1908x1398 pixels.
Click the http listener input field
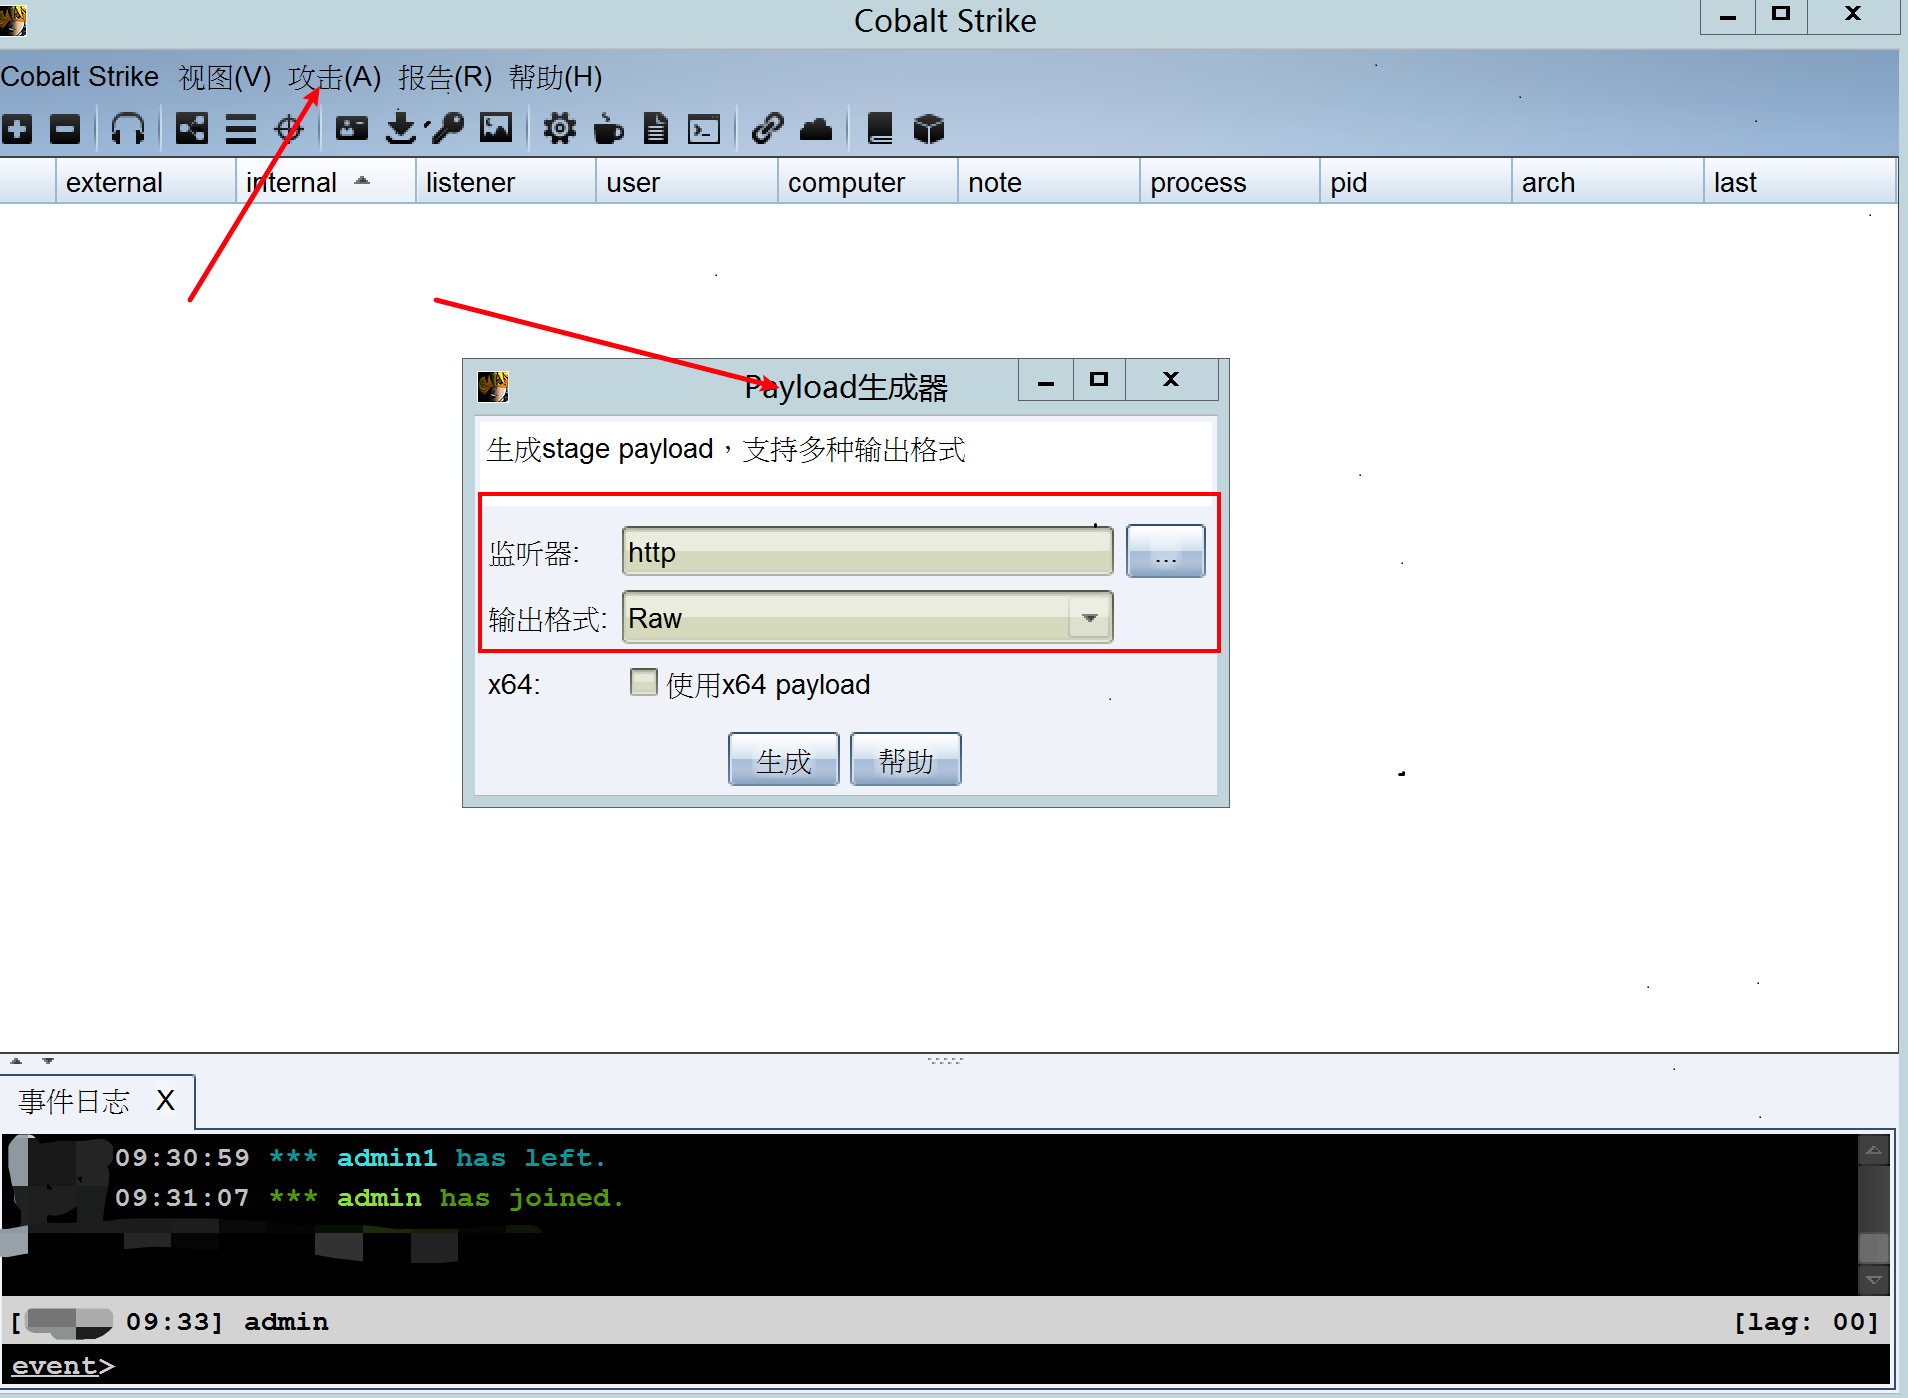pos(867,552)
